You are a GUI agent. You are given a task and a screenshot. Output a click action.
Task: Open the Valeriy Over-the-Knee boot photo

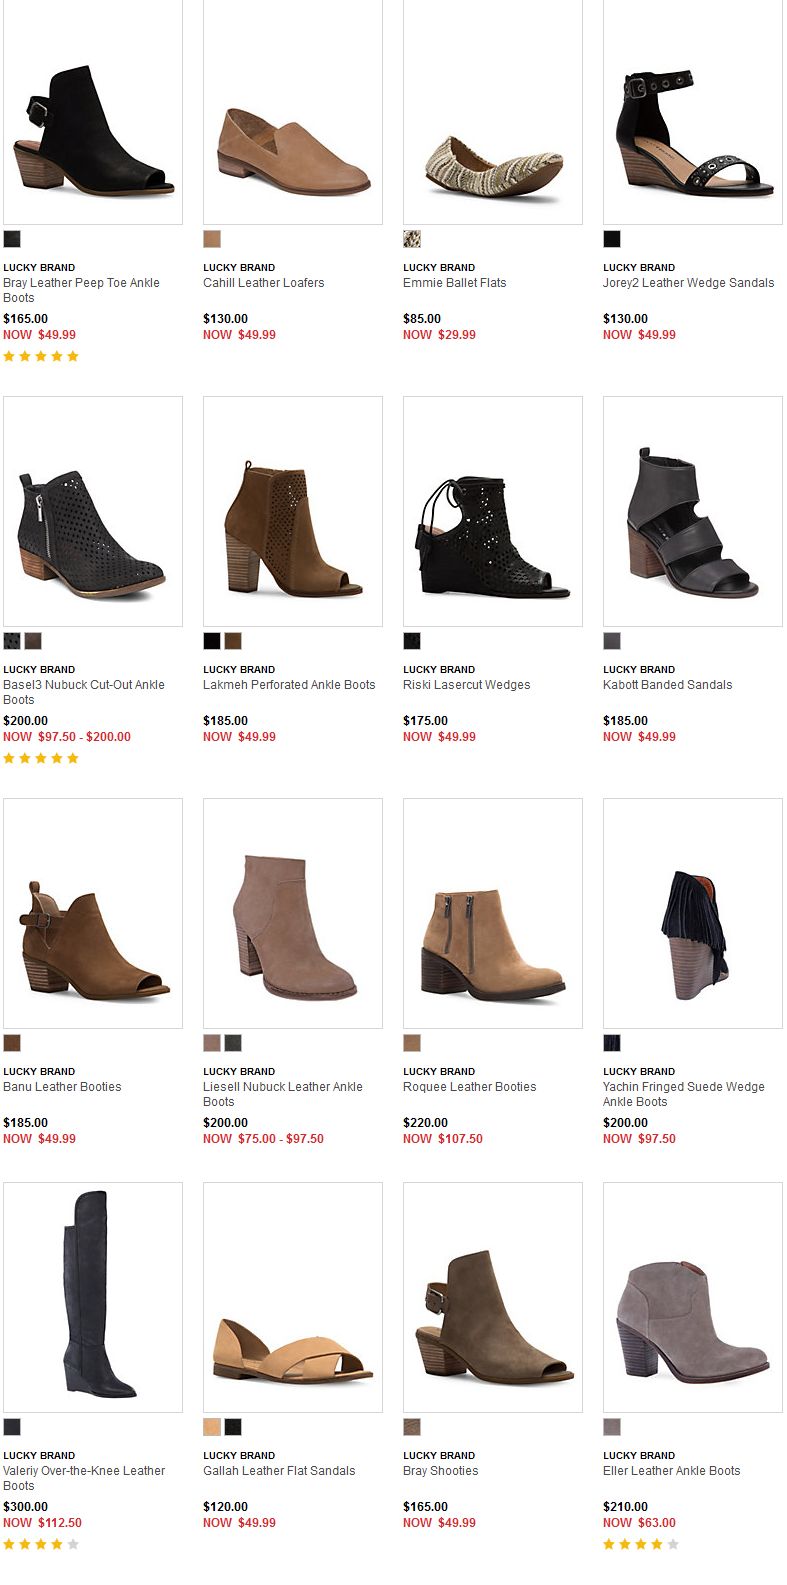click(x=93, y=1297)
